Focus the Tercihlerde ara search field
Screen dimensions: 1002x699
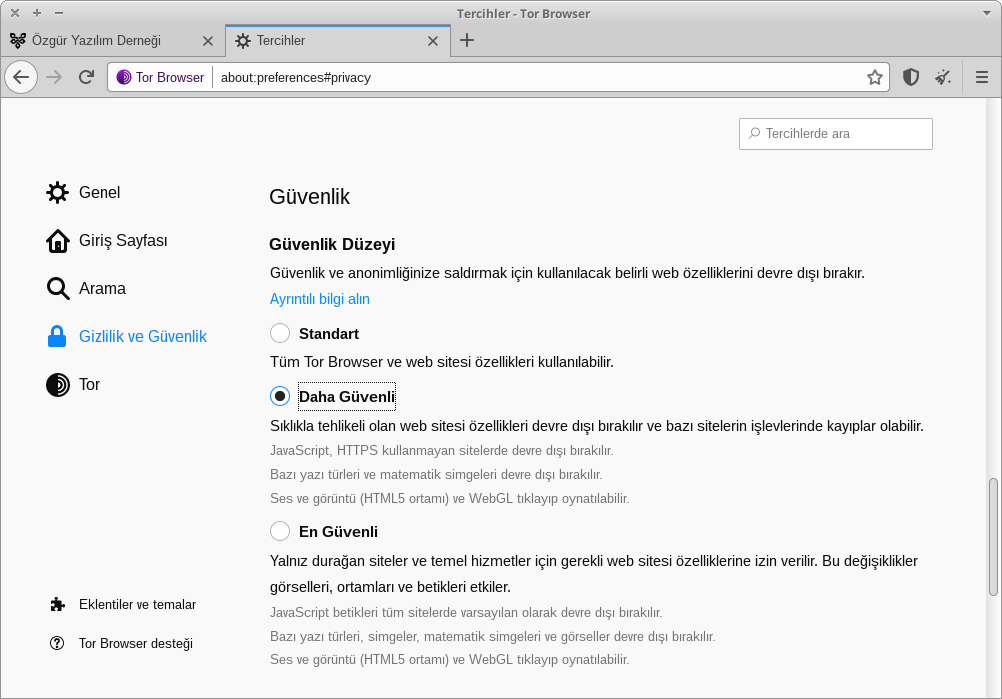point(835,134)
